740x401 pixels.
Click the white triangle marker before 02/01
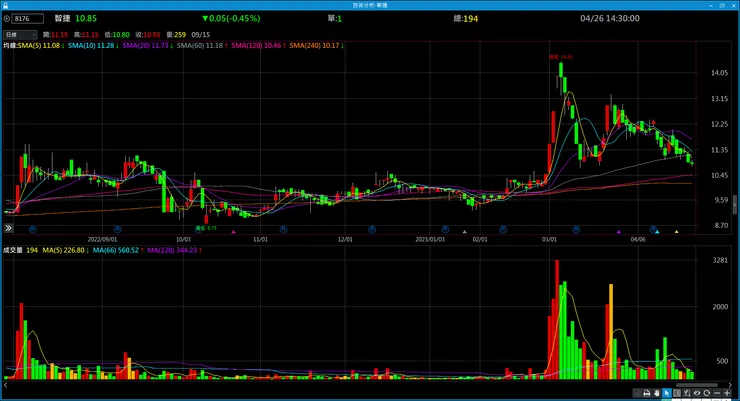tap(464, 232)
